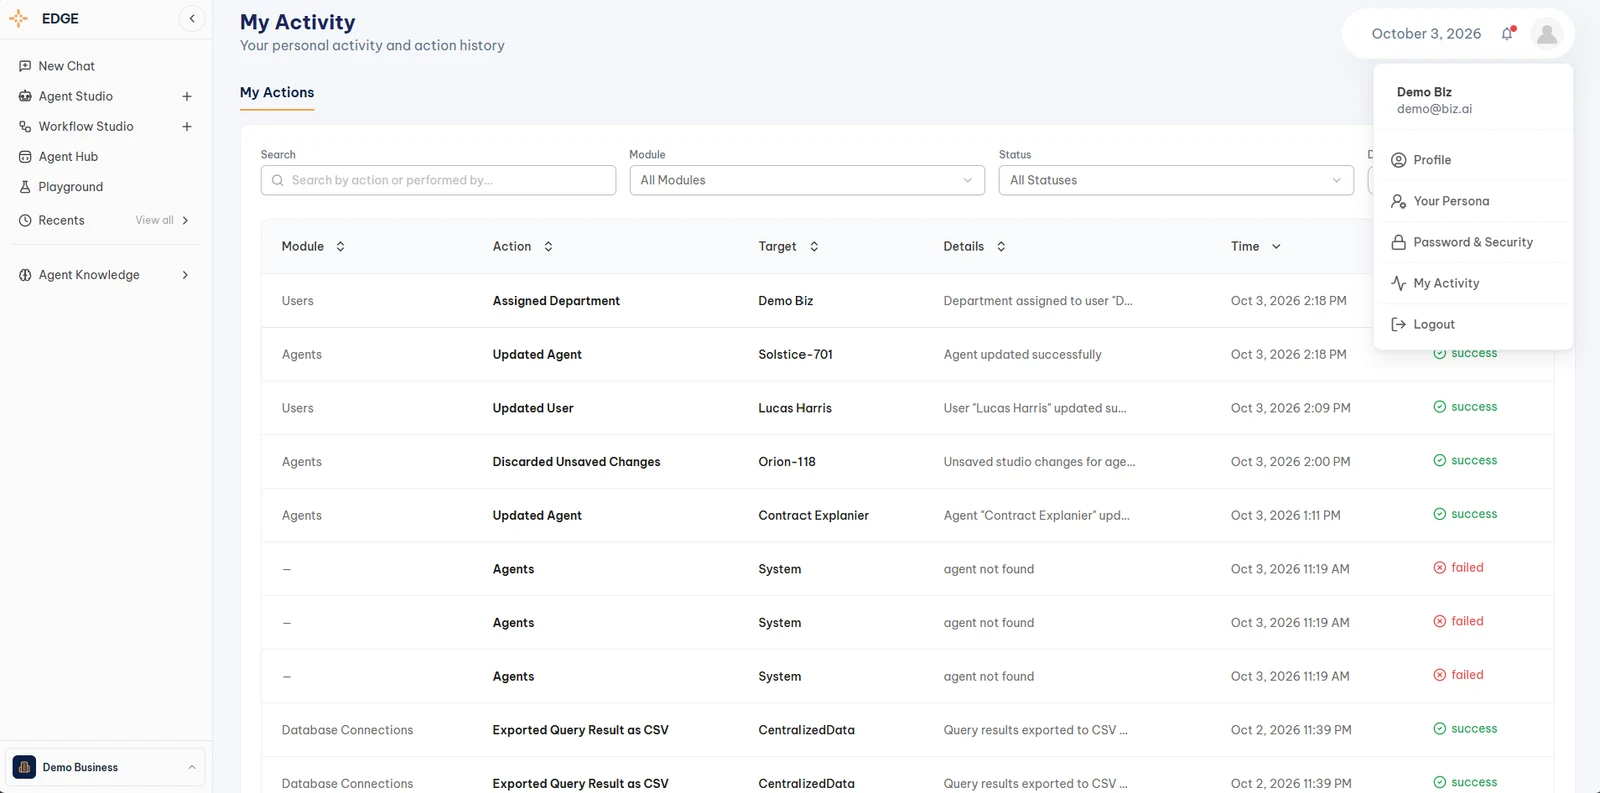Screen dimensions: 1600x793
Task: Select My Activity in the user menu
Action: [1473, 283]
